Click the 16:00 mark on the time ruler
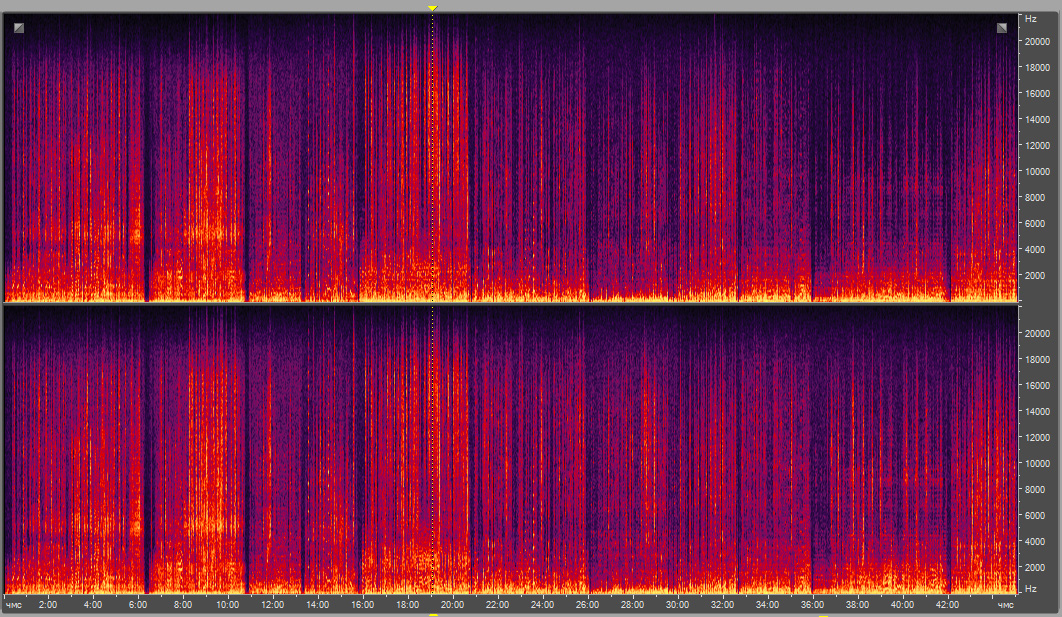This screenshot has height=617, width=1062. (x=362, y=605)
